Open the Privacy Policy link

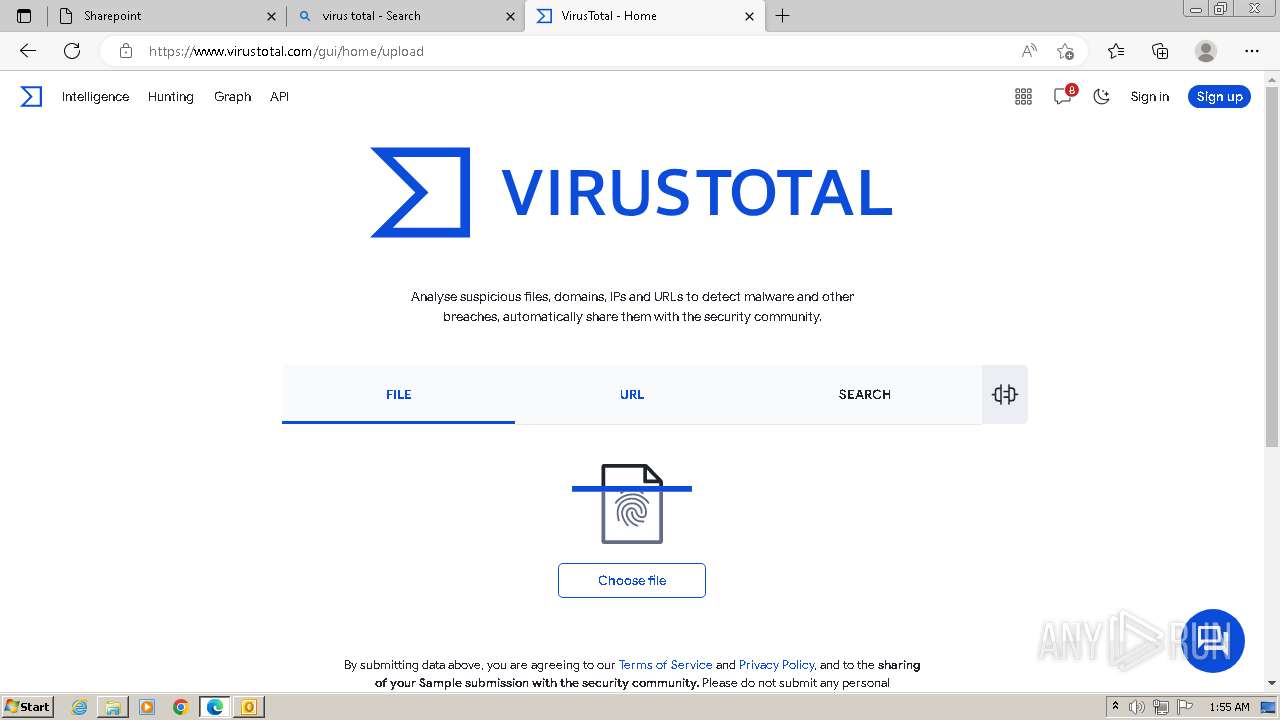point(777,664)
